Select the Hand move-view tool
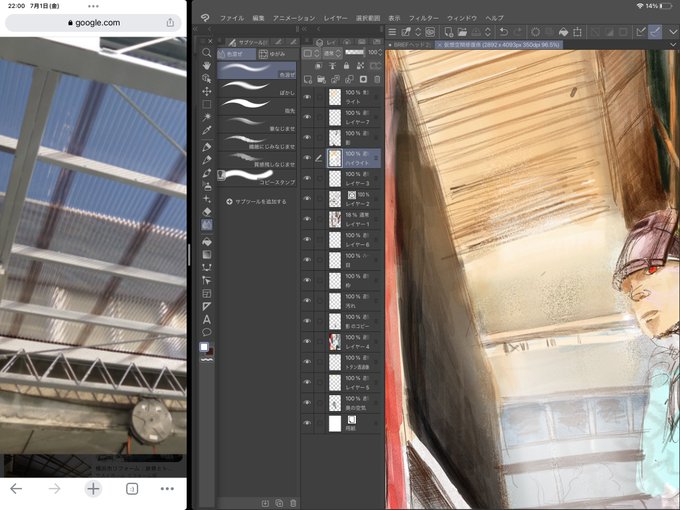The image size is (680, 510). (x=206, y=65)
